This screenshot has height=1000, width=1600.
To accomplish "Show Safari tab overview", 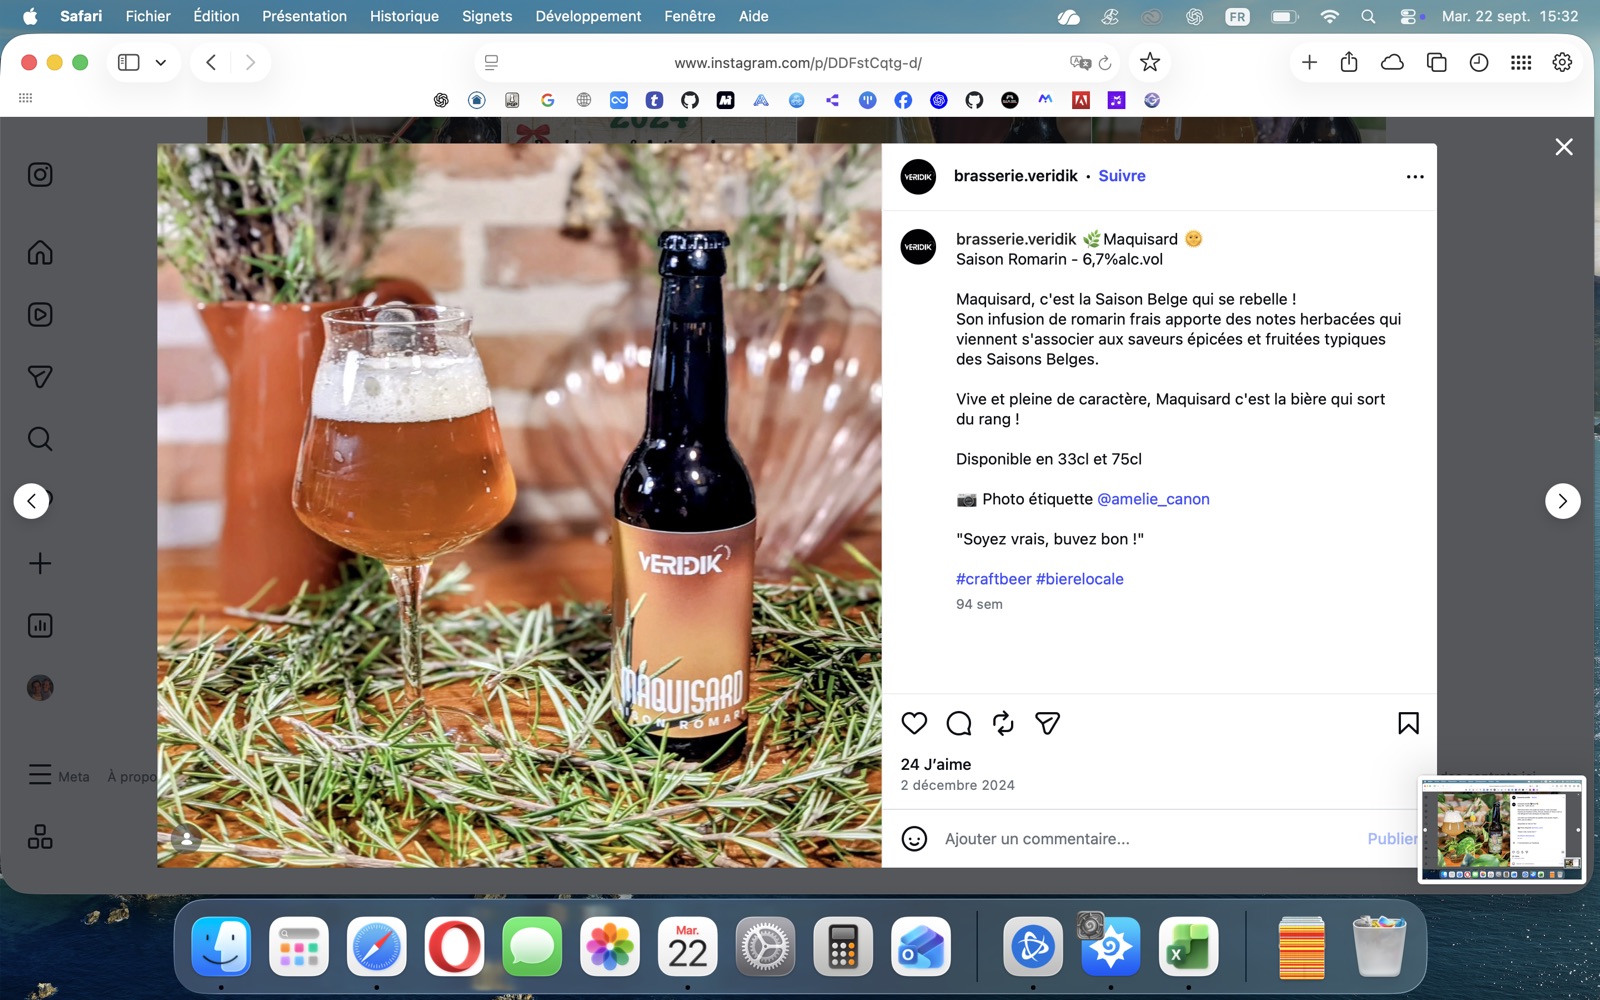I will click(1437, 62).
